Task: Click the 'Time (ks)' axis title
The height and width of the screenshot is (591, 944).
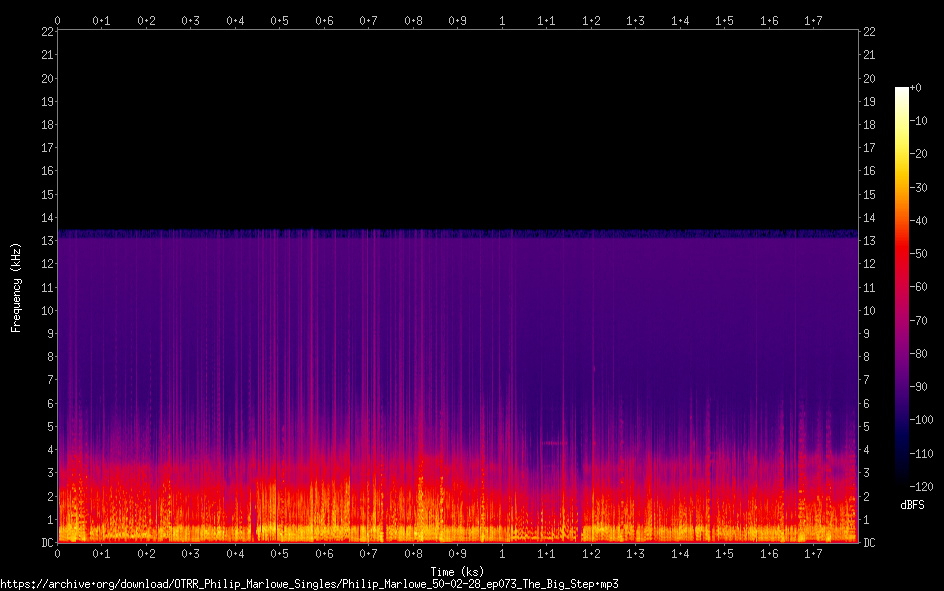Action: (457, 571)
